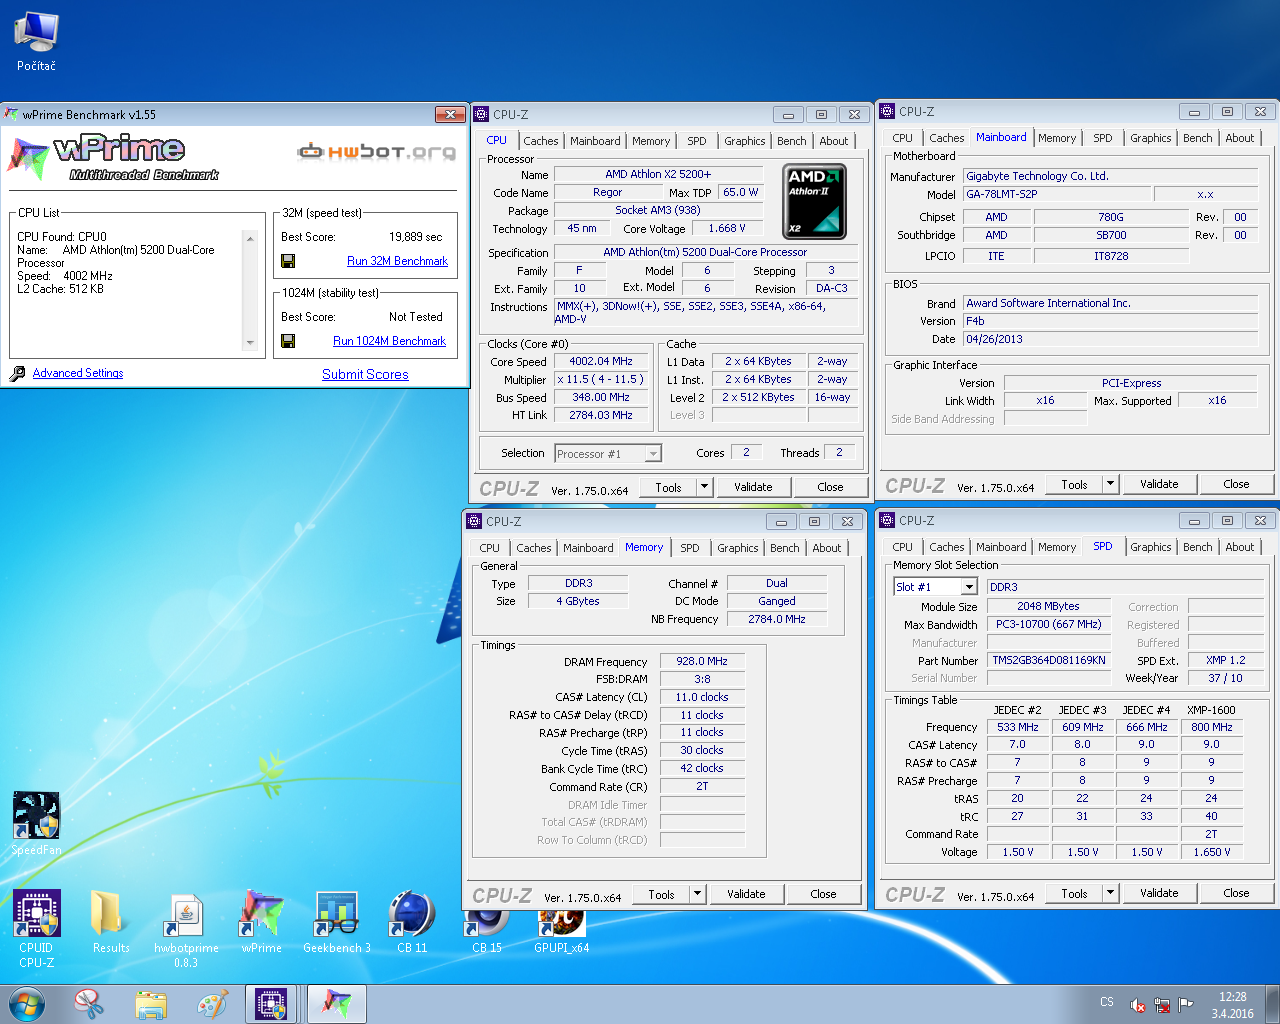Open Bench tab in the Mainboard window
The width and height of the screenshot is (1280, 1024).
coord(1197,138)
